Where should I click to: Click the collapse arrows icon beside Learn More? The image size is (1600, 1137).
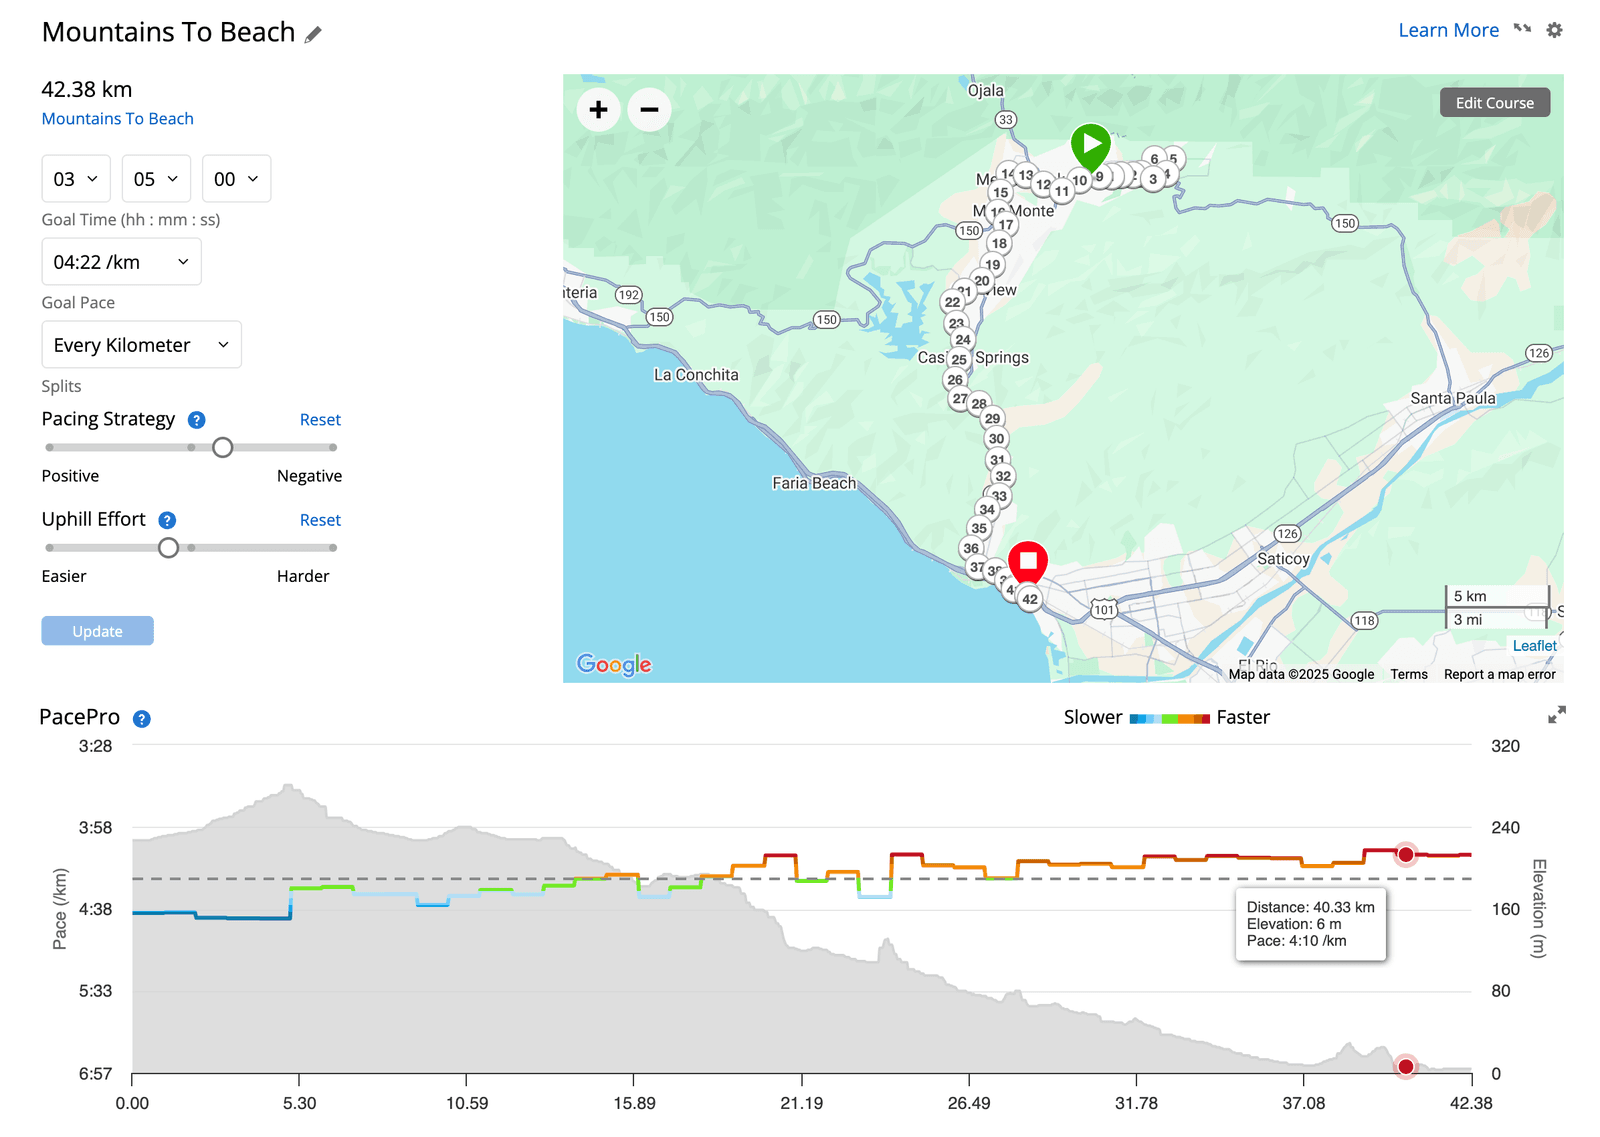click(x=1522, y=29)
